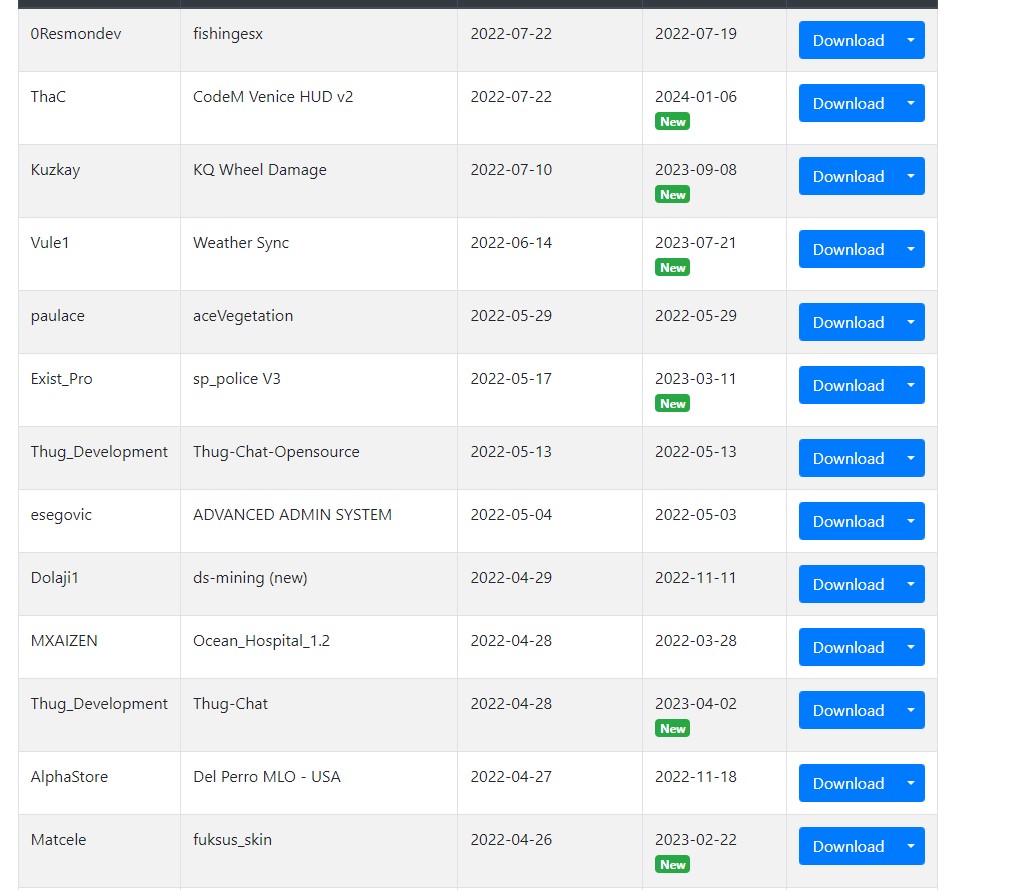Download Weather Sync script
This screenshot has height=890, width=1025.
tap(848, 249)
